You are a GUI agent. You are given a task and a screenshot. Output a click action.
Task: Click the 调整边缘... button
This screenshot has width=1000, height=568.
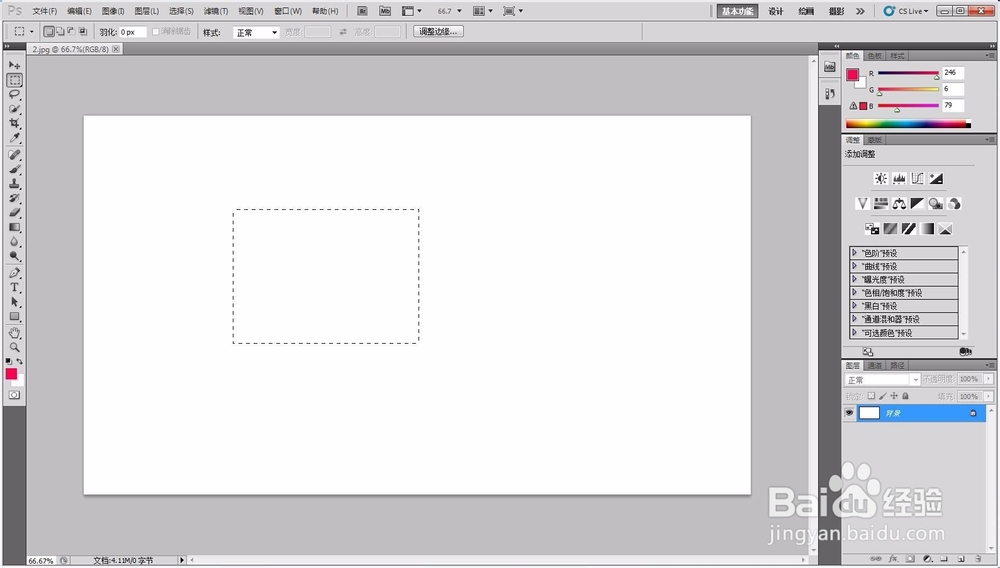(438, 31)
